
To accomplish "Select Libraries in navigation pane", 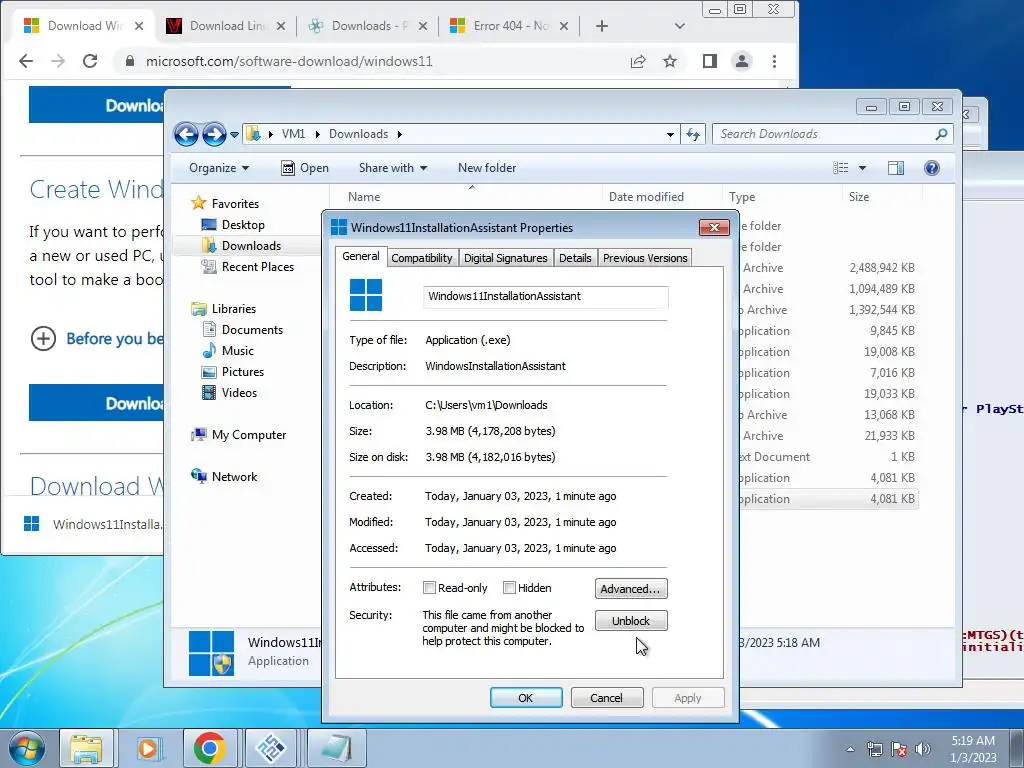I will click(233, 309).
